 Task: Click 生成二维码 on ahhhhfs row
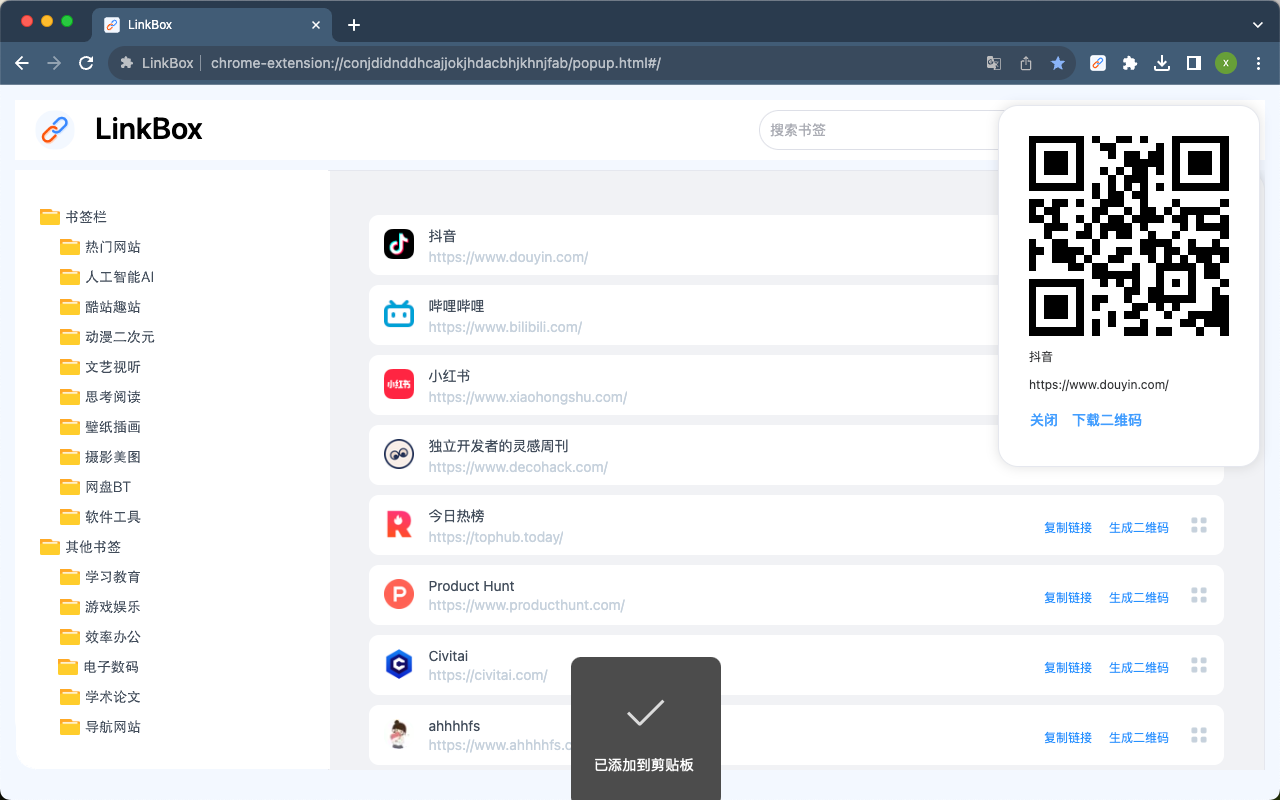pyautogui.click(x=1139, y=737)
